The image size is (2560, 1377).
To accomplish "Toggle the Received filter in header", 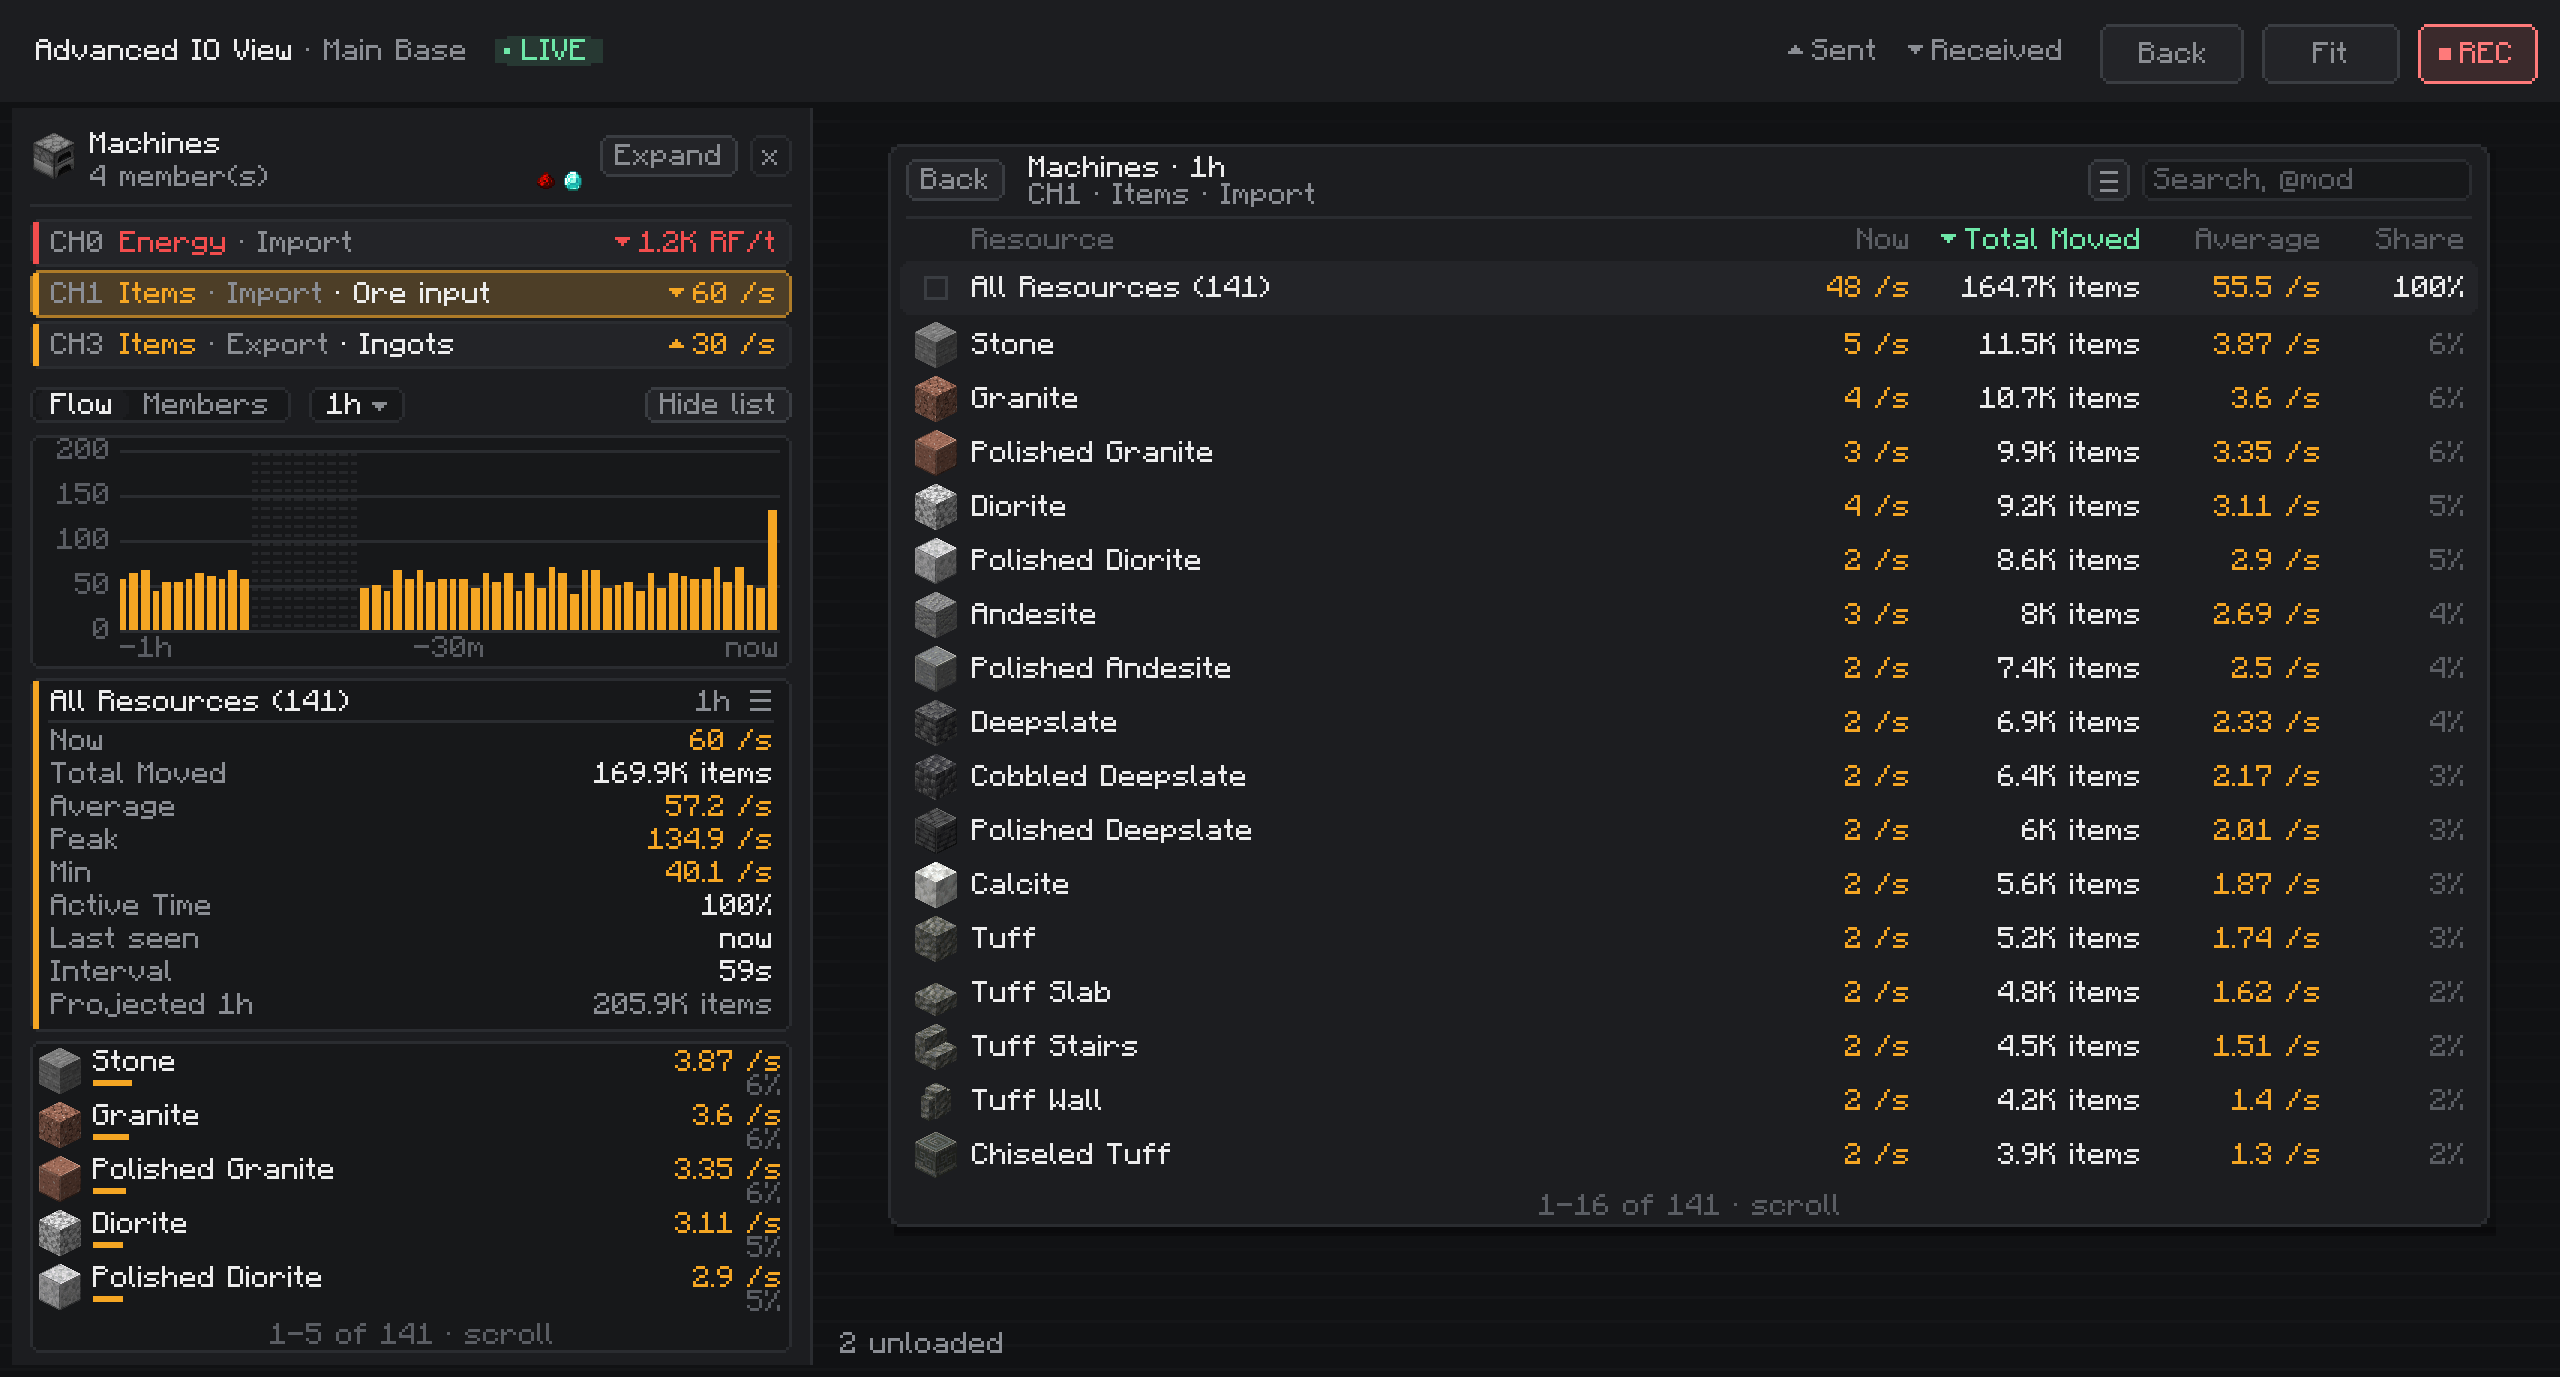I will (1984, 50).
